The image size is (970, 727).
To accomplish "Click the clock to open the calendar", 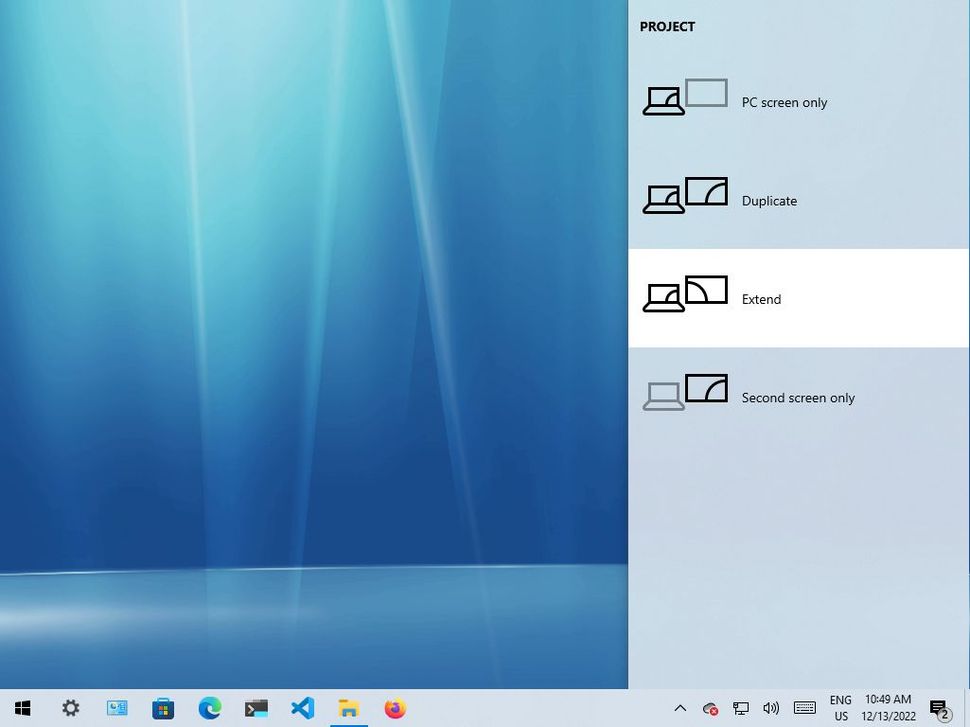I will click(888, 708).
